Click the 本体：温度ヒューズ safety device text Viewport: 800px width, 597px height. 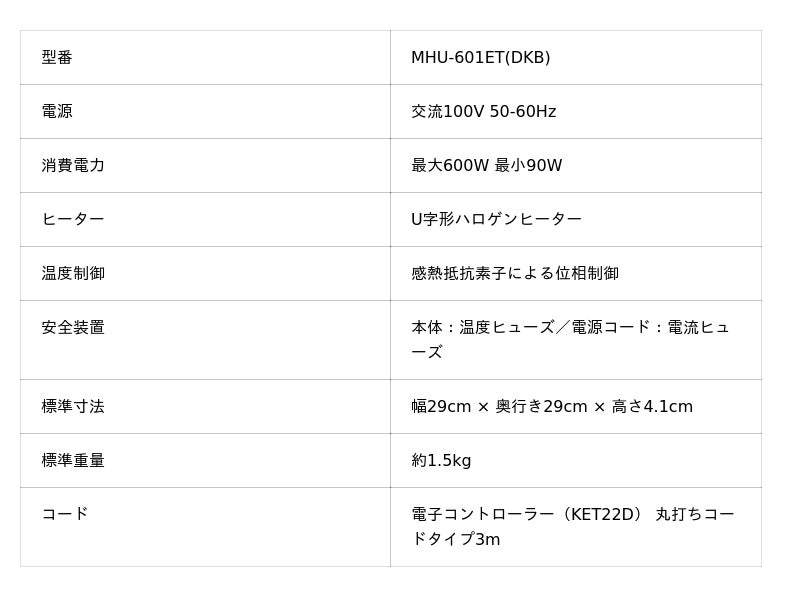[x=482, y=328]
